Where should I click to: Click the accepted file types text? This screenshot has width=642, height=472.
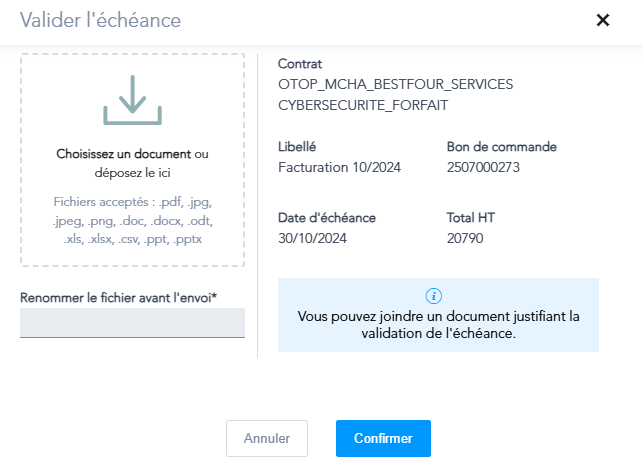point(132,221)
